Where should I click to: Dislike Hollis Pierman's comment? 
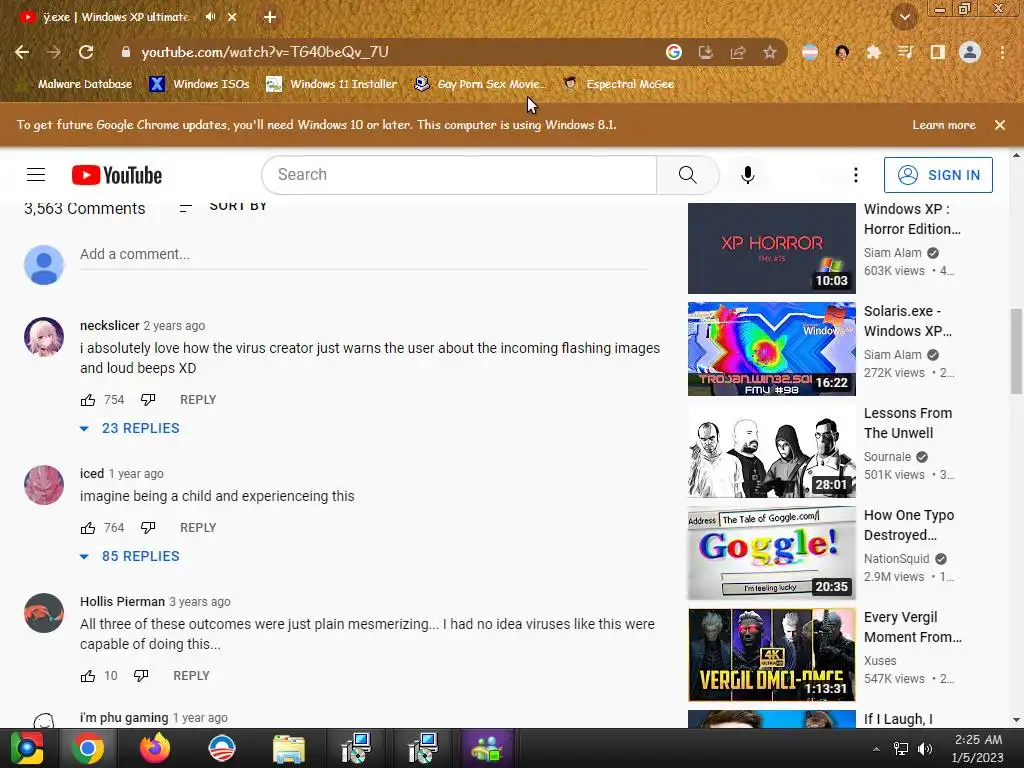point(141,676)
